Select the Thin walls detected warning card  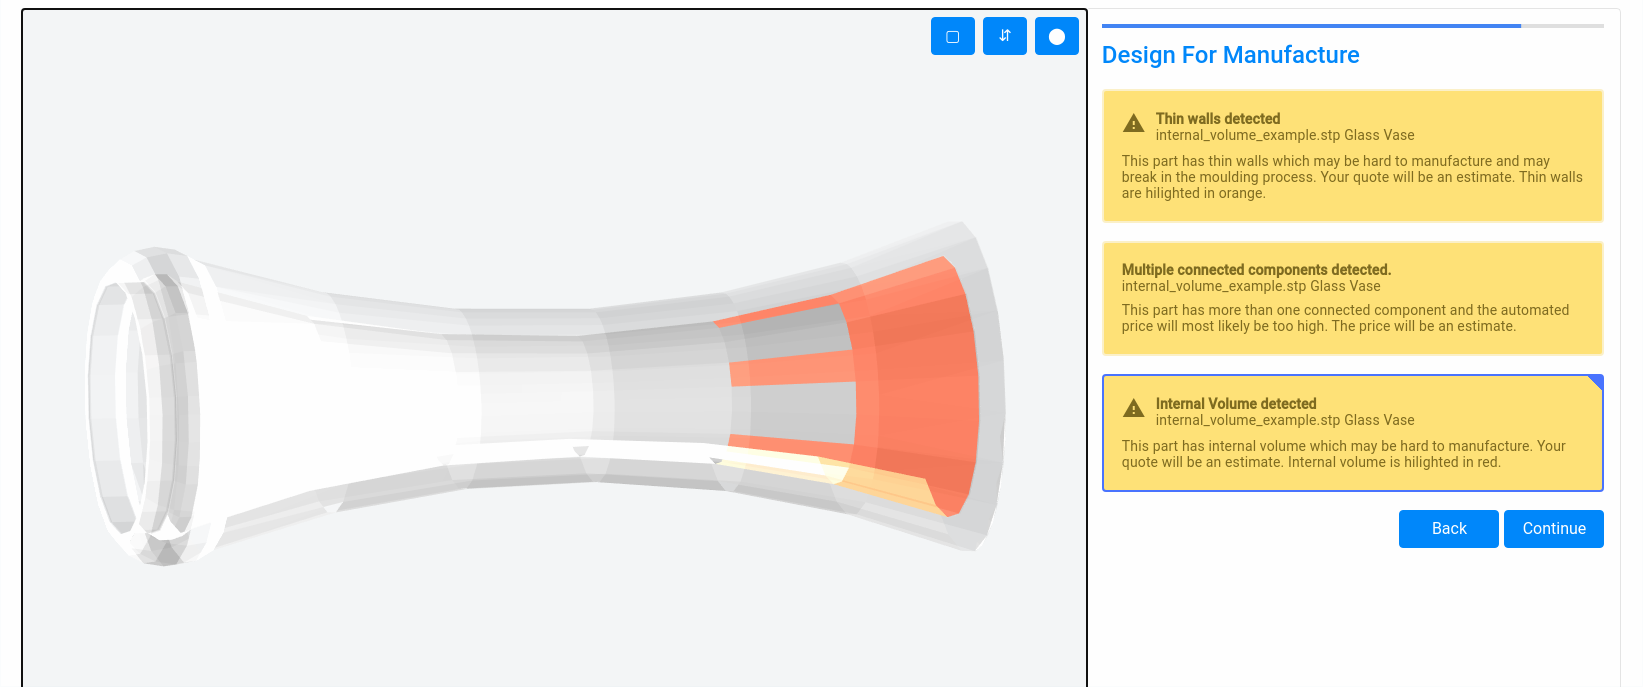tap(1352, 156)
